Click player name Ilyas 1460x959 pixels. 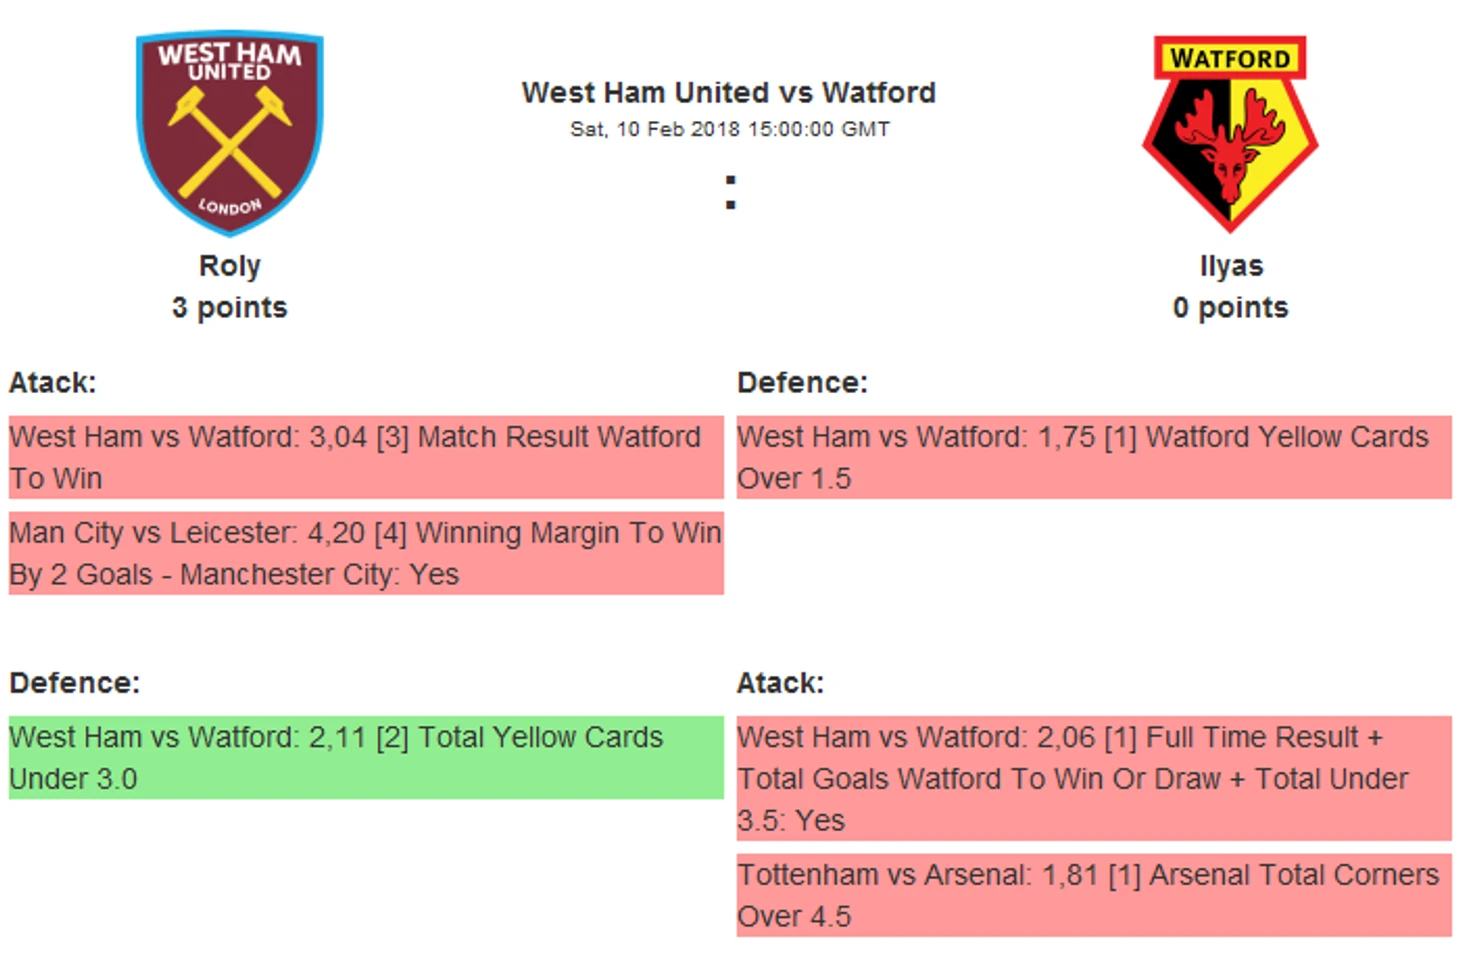coord(1231,266)
